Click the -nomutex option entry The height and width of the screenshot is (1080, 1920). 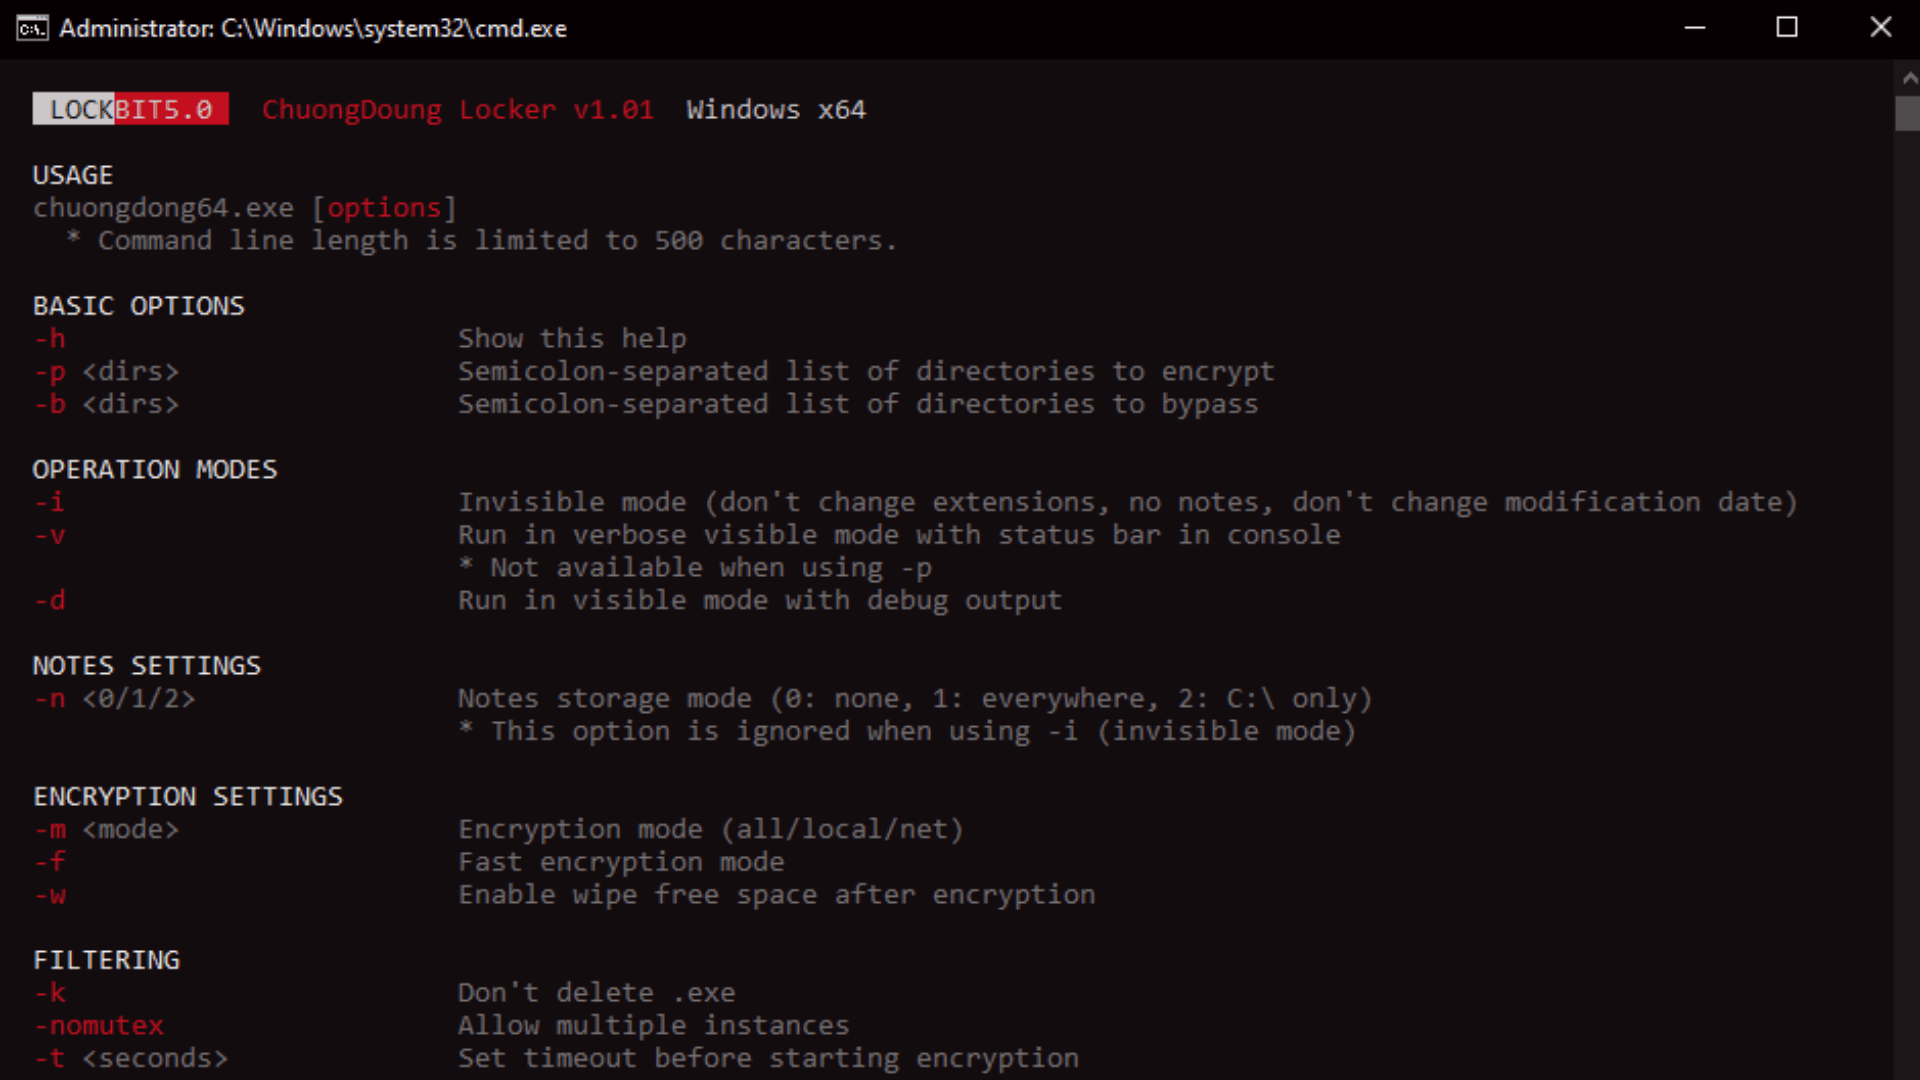point(98,1025)
